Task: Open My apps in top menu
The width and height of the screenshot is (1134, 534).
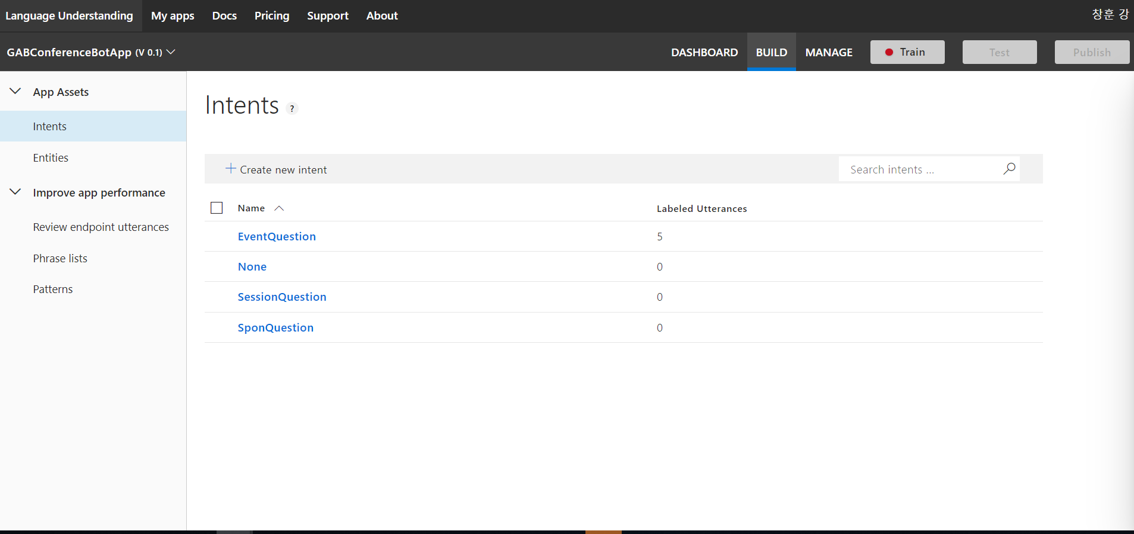Action: (x=173, y=15)
